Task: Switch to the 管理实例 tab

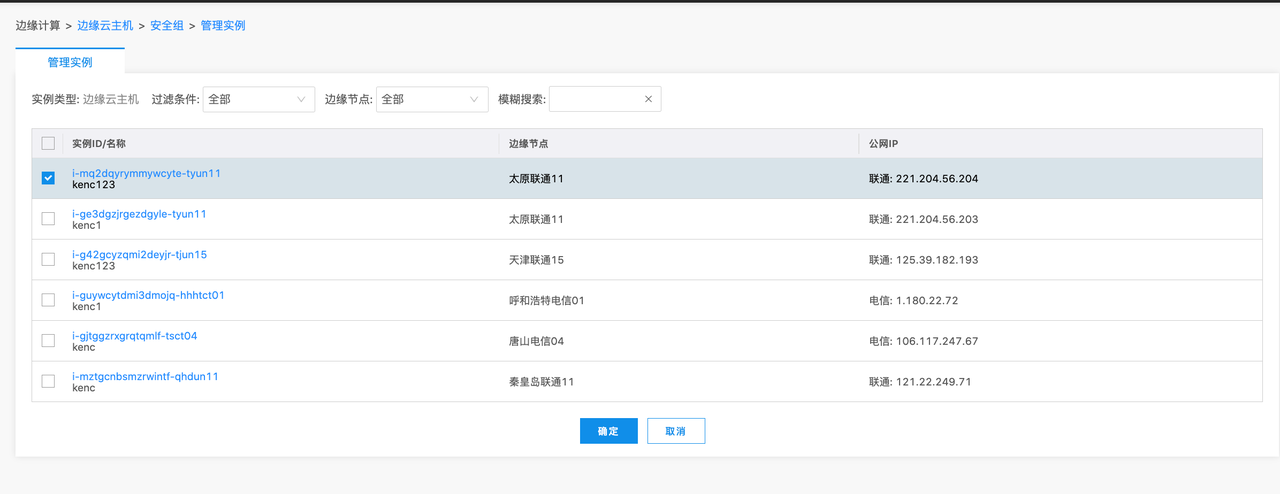Action: (70, 62)
